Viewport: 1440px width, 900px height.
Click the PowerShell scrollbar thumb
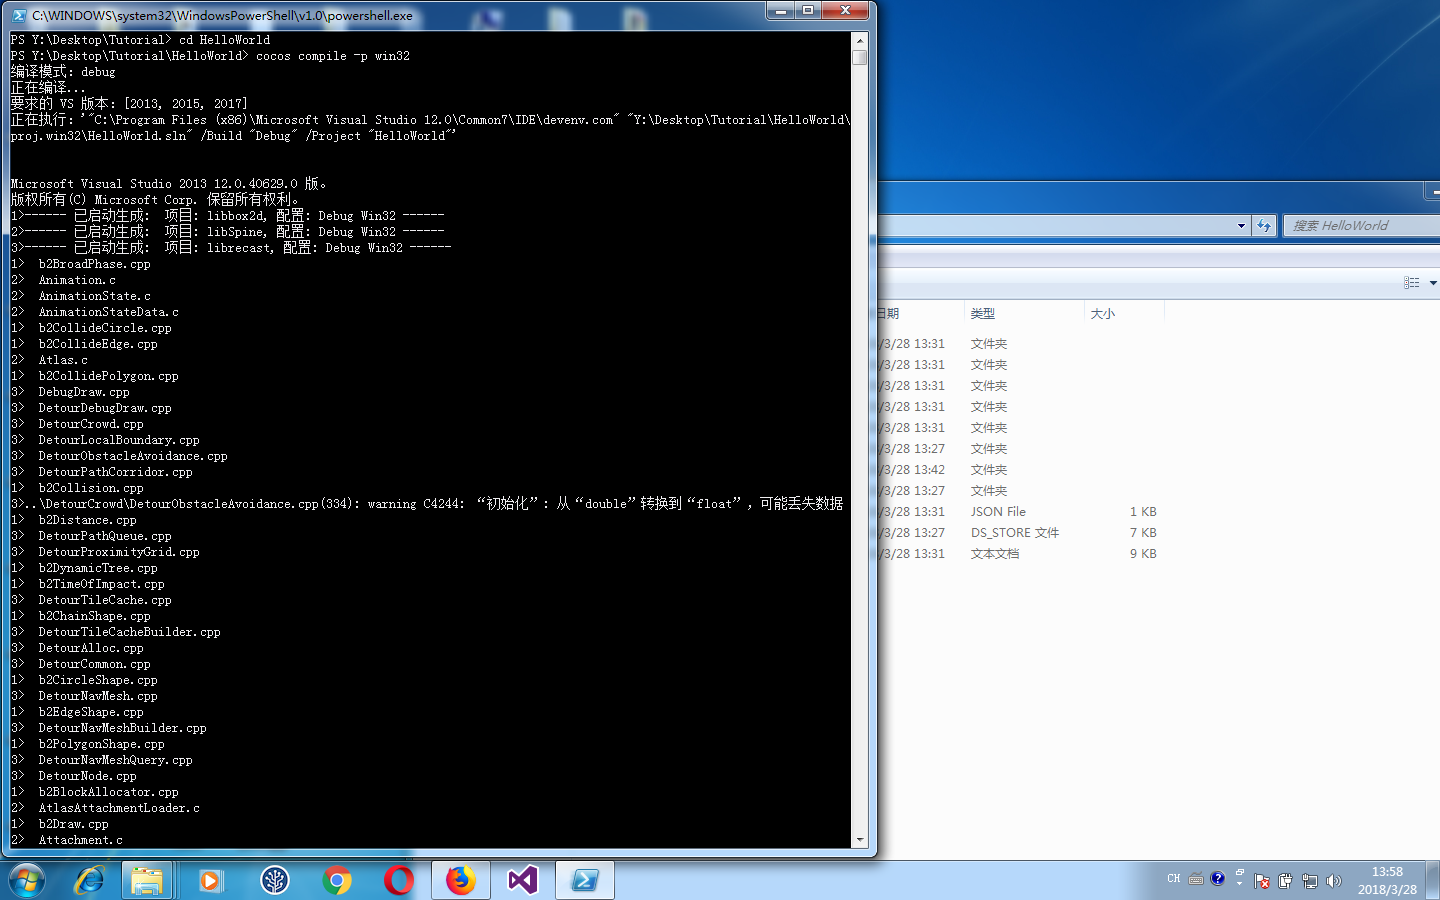point(859,57)
